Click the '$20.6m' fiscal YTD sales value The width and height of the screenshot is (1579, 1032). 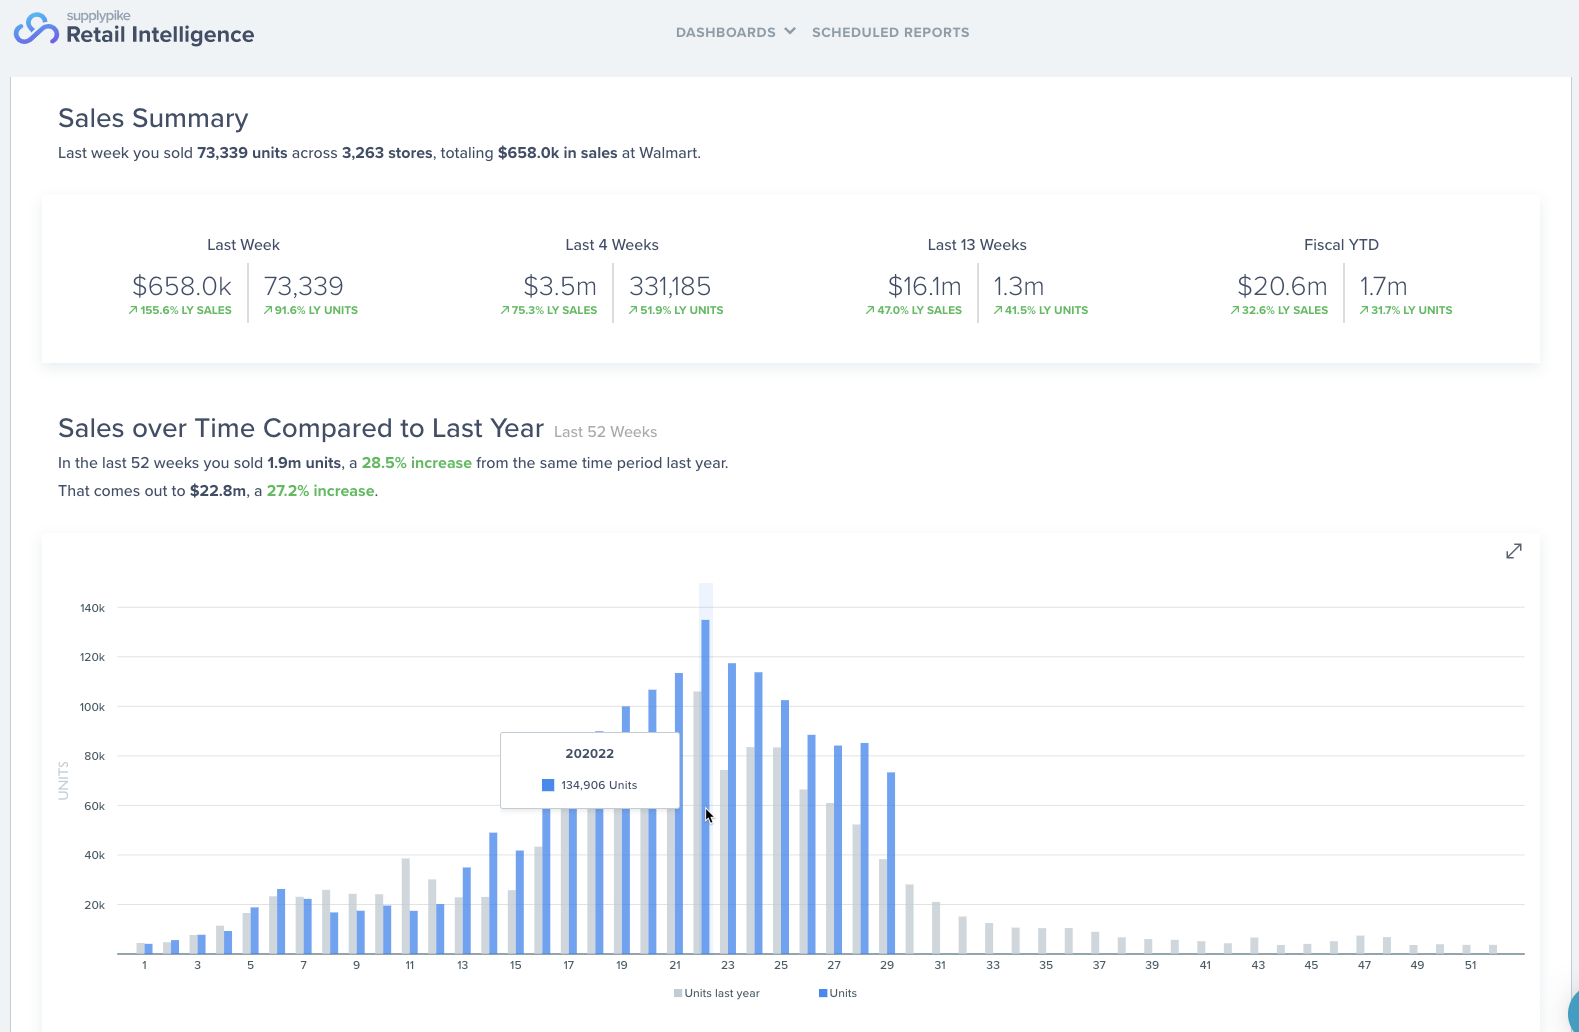click(1283, 286)
